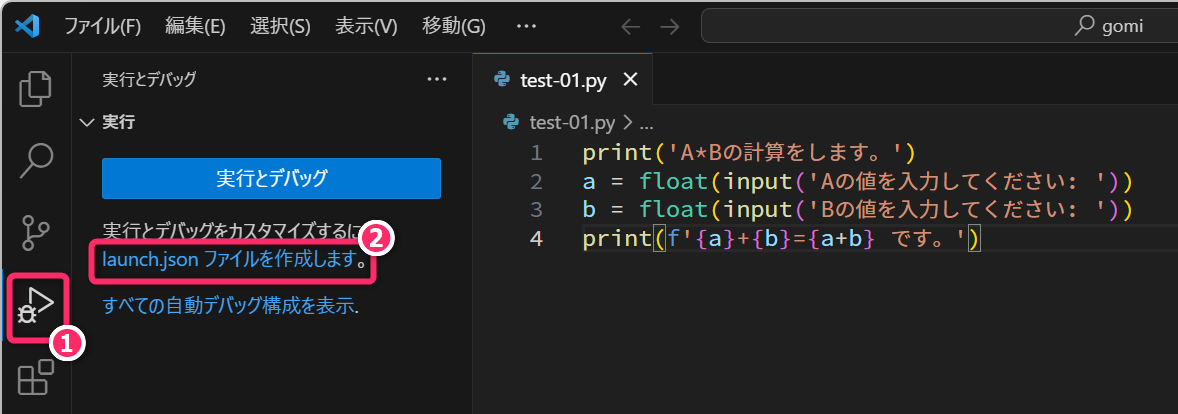Open the Extensions view icon
The height and width of the screenshot is (414, 1178).
(x=36, y=380)
